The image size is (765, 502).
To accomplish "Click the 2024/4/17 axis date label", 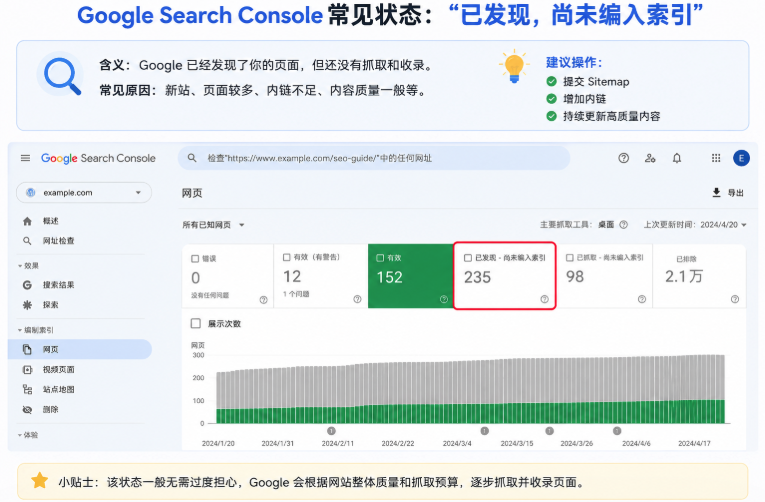I will point(694,443).
